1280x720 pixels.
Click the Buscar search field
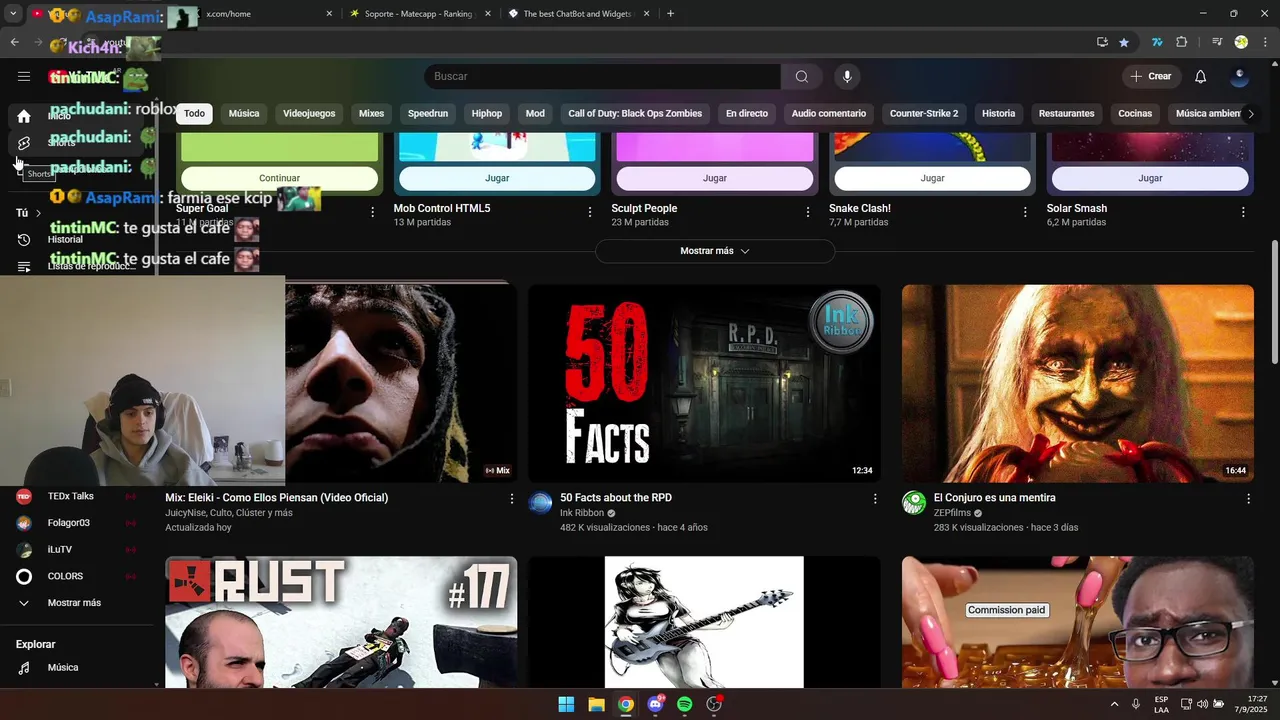point(602,77)
